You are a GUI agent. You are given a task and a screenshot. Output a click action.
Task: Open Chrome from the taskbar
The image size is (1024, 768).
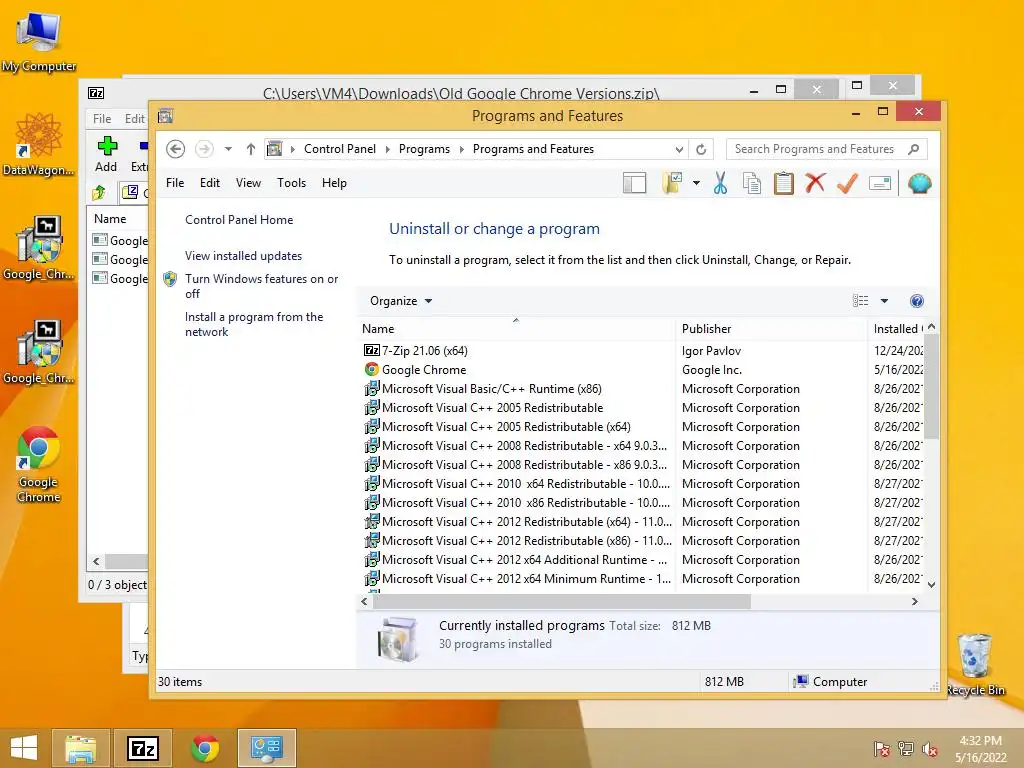pos(205,748)
